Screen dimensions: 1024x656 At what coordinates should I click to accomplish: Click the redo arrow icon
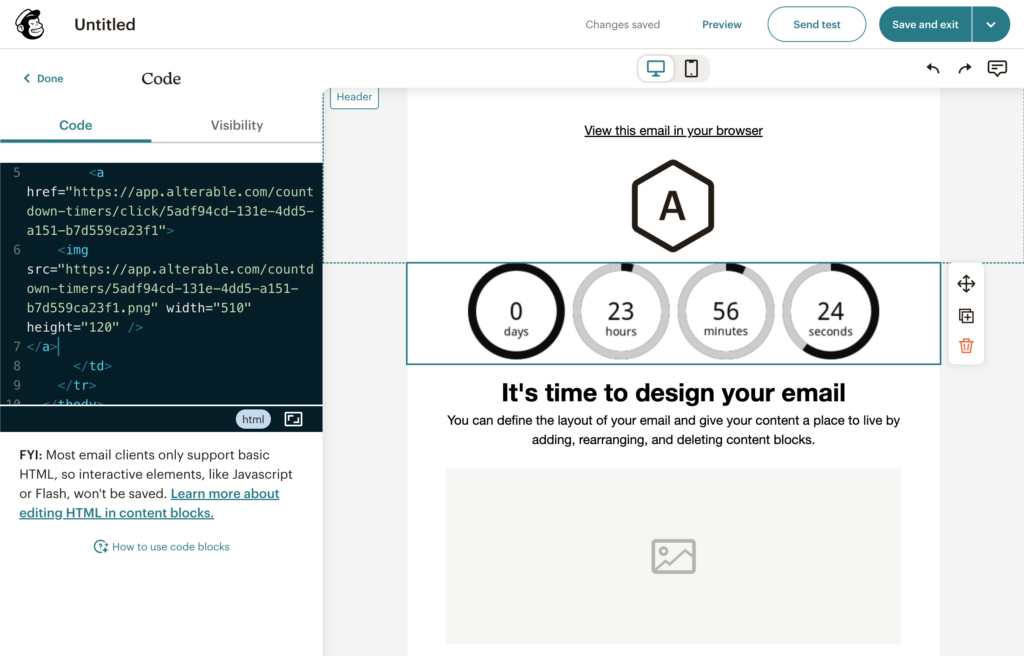963,68
